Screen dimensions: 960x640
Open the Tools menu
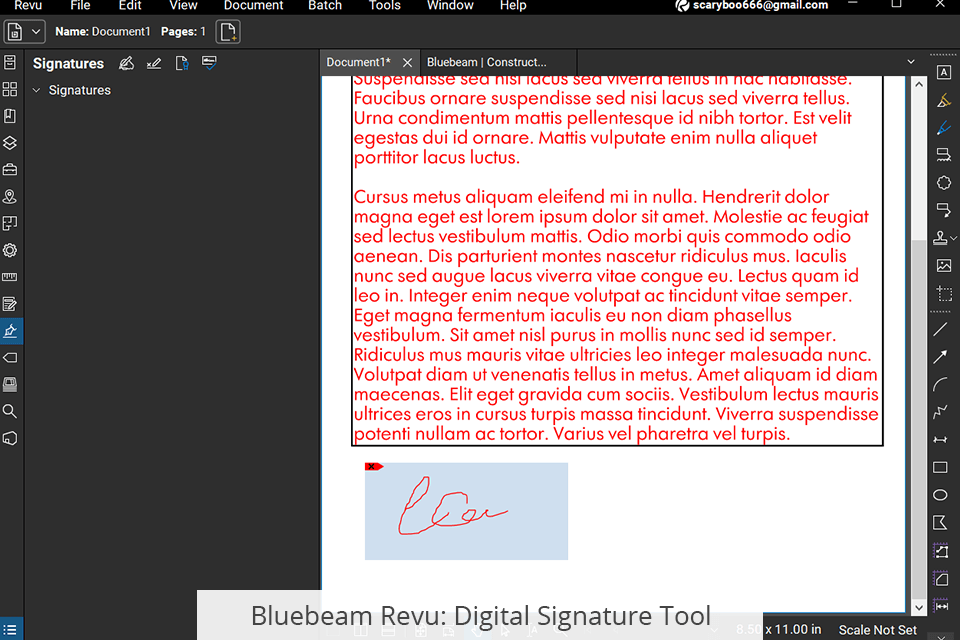point(384,6)
